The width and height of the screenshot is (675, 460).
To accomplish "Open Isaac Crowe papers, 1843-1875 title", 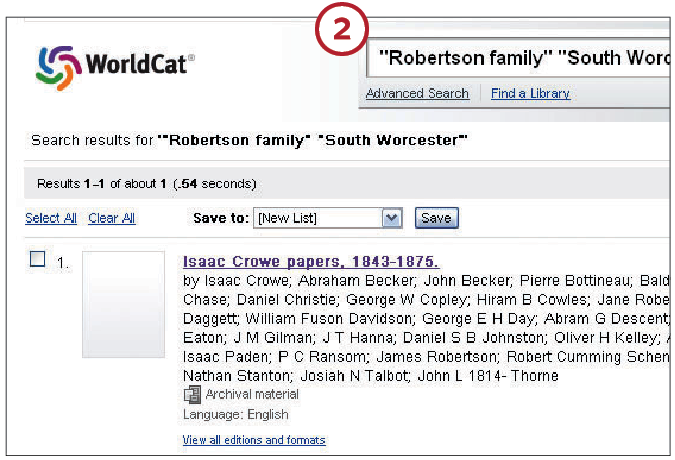I will (x=310, y=261).
